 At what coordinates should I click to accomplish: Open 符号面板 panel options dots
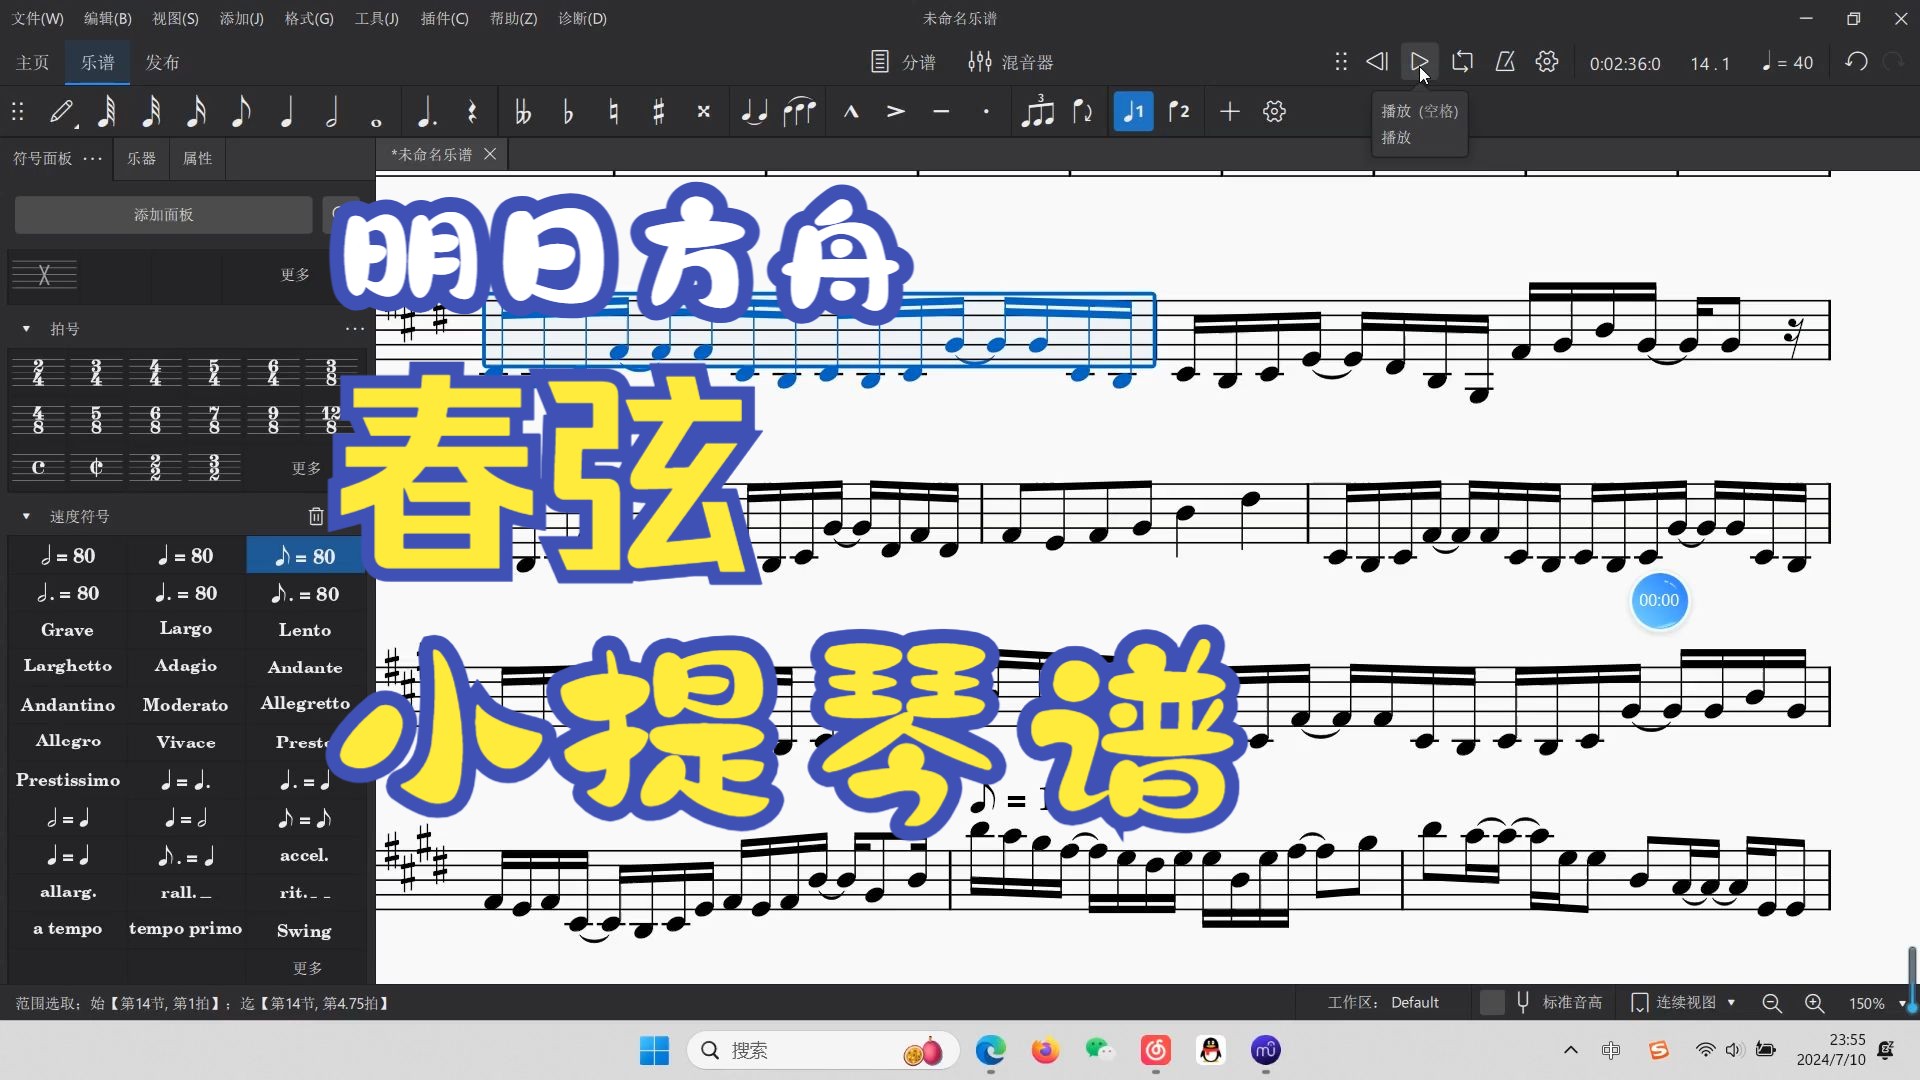[93, 158]
